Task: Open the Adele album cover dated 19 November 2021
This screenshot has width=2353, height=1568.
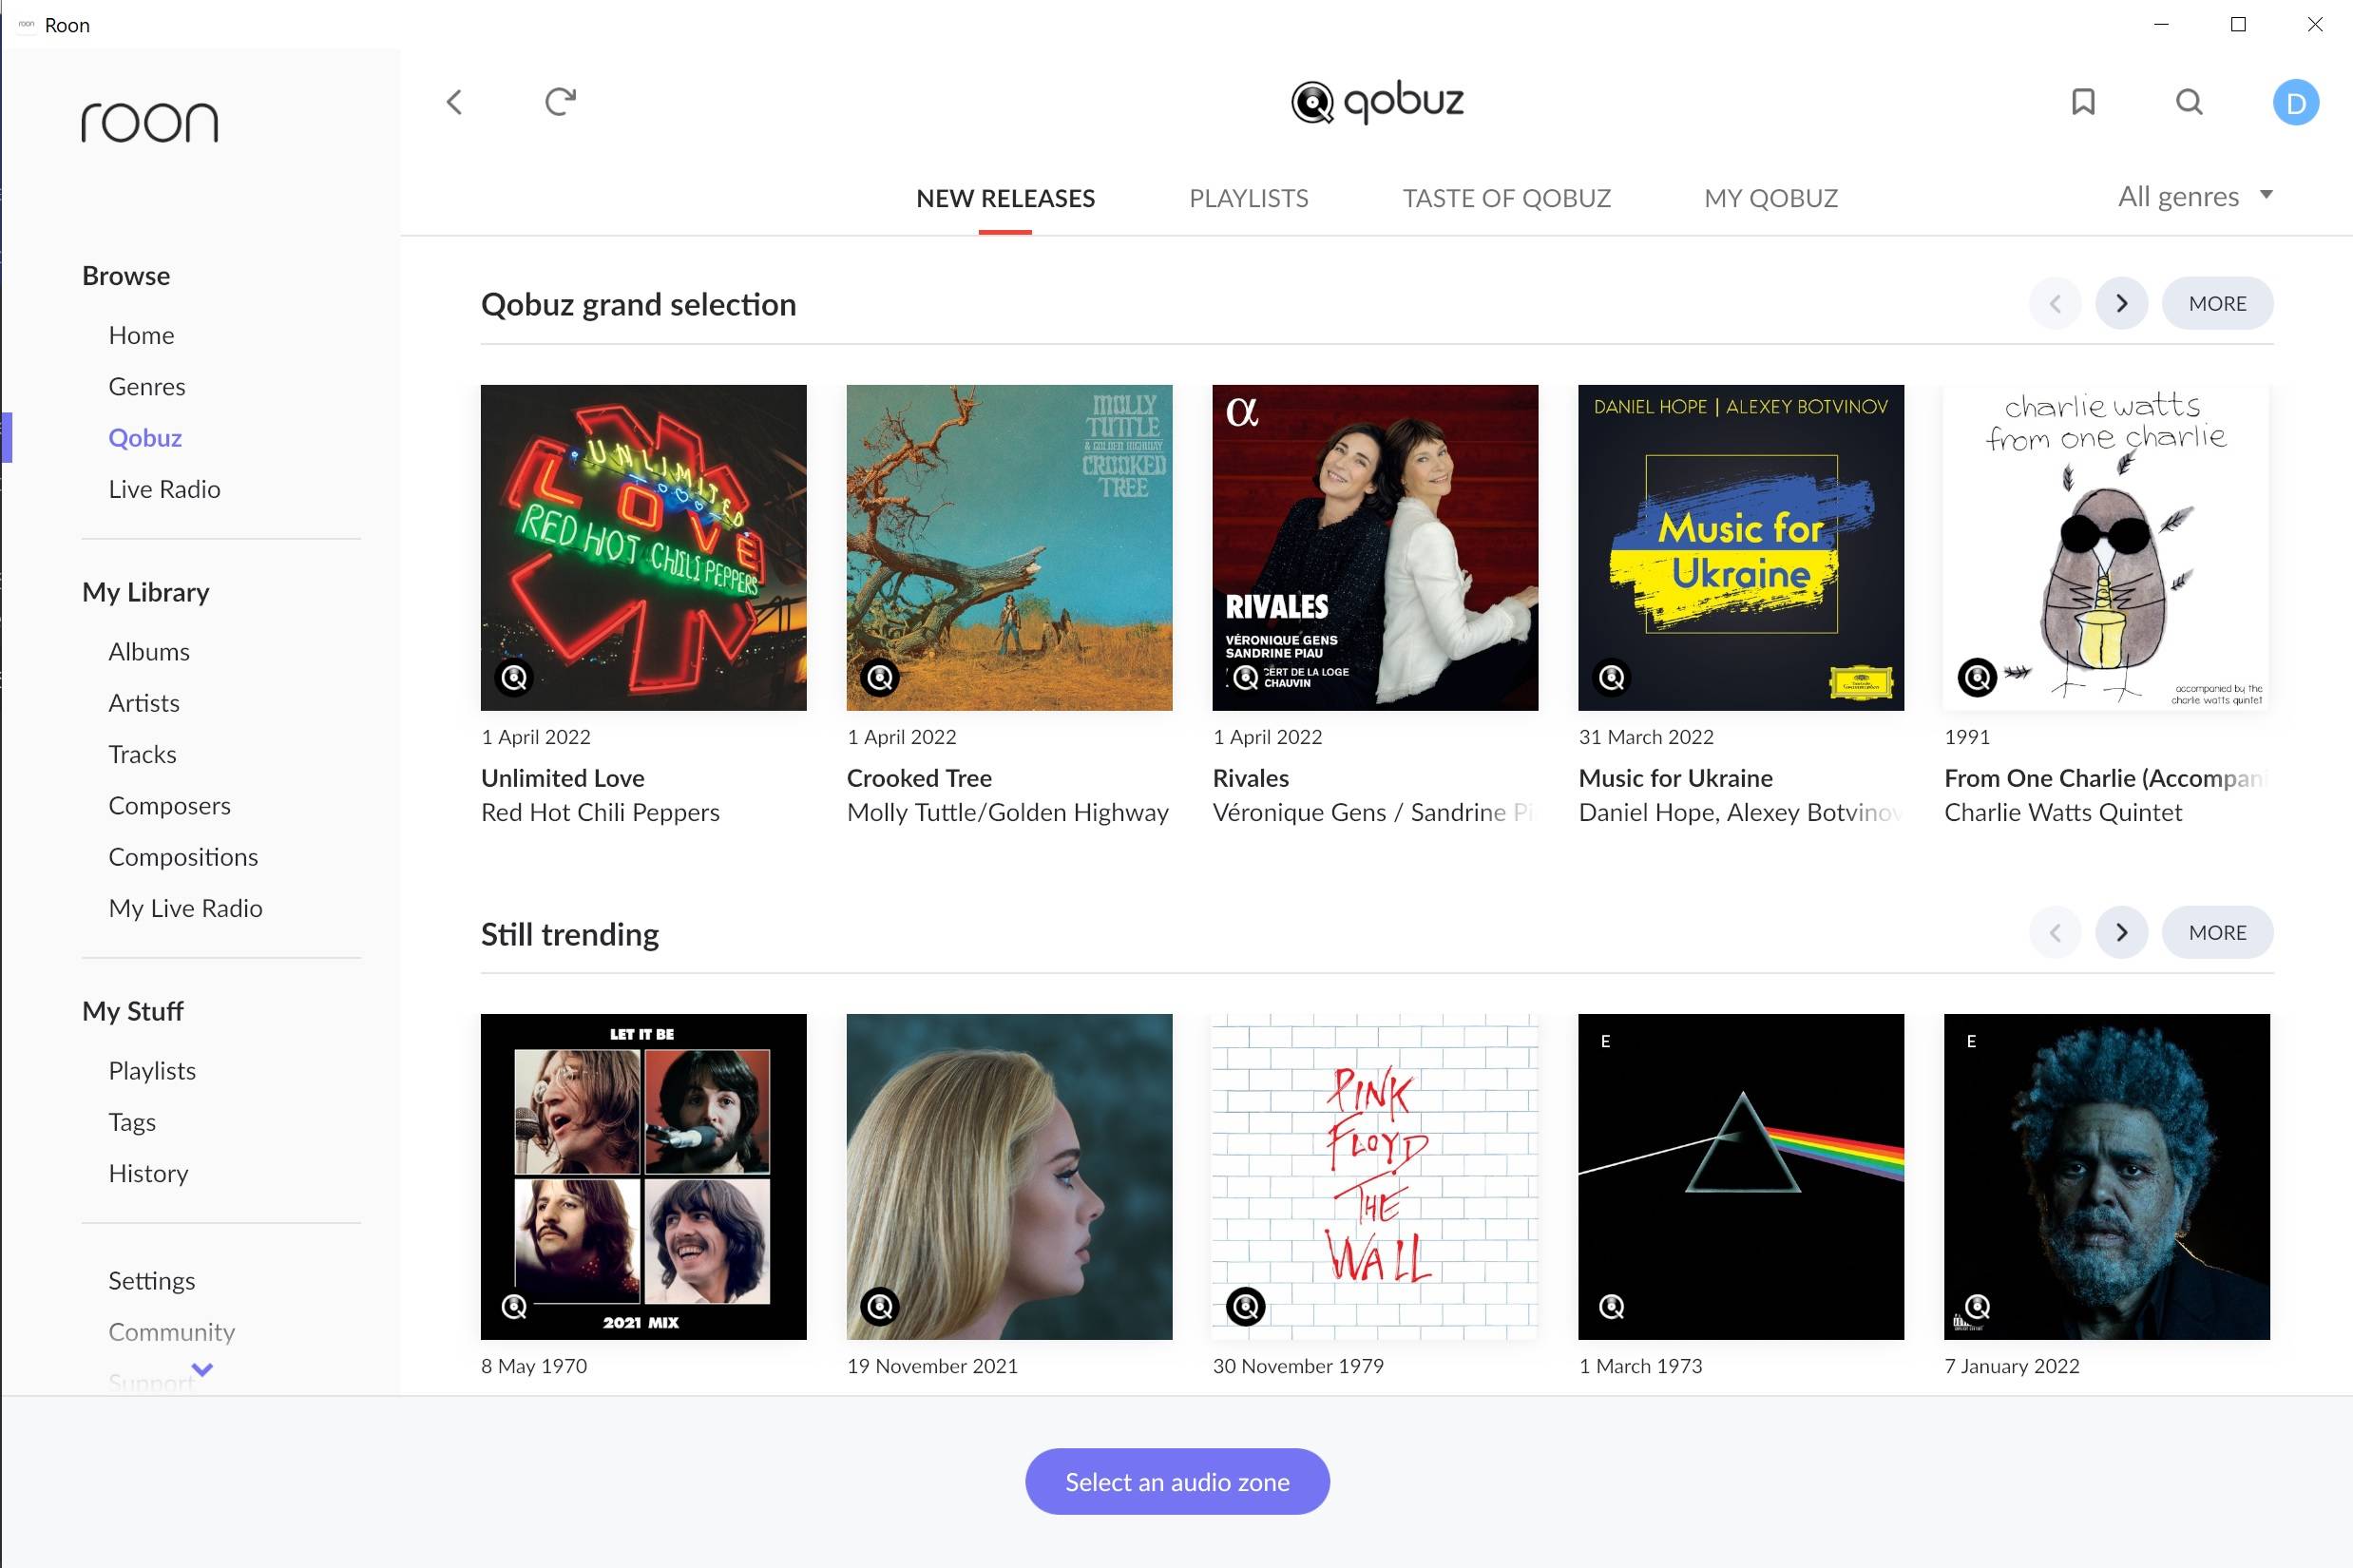Action: [1009, 1176]
